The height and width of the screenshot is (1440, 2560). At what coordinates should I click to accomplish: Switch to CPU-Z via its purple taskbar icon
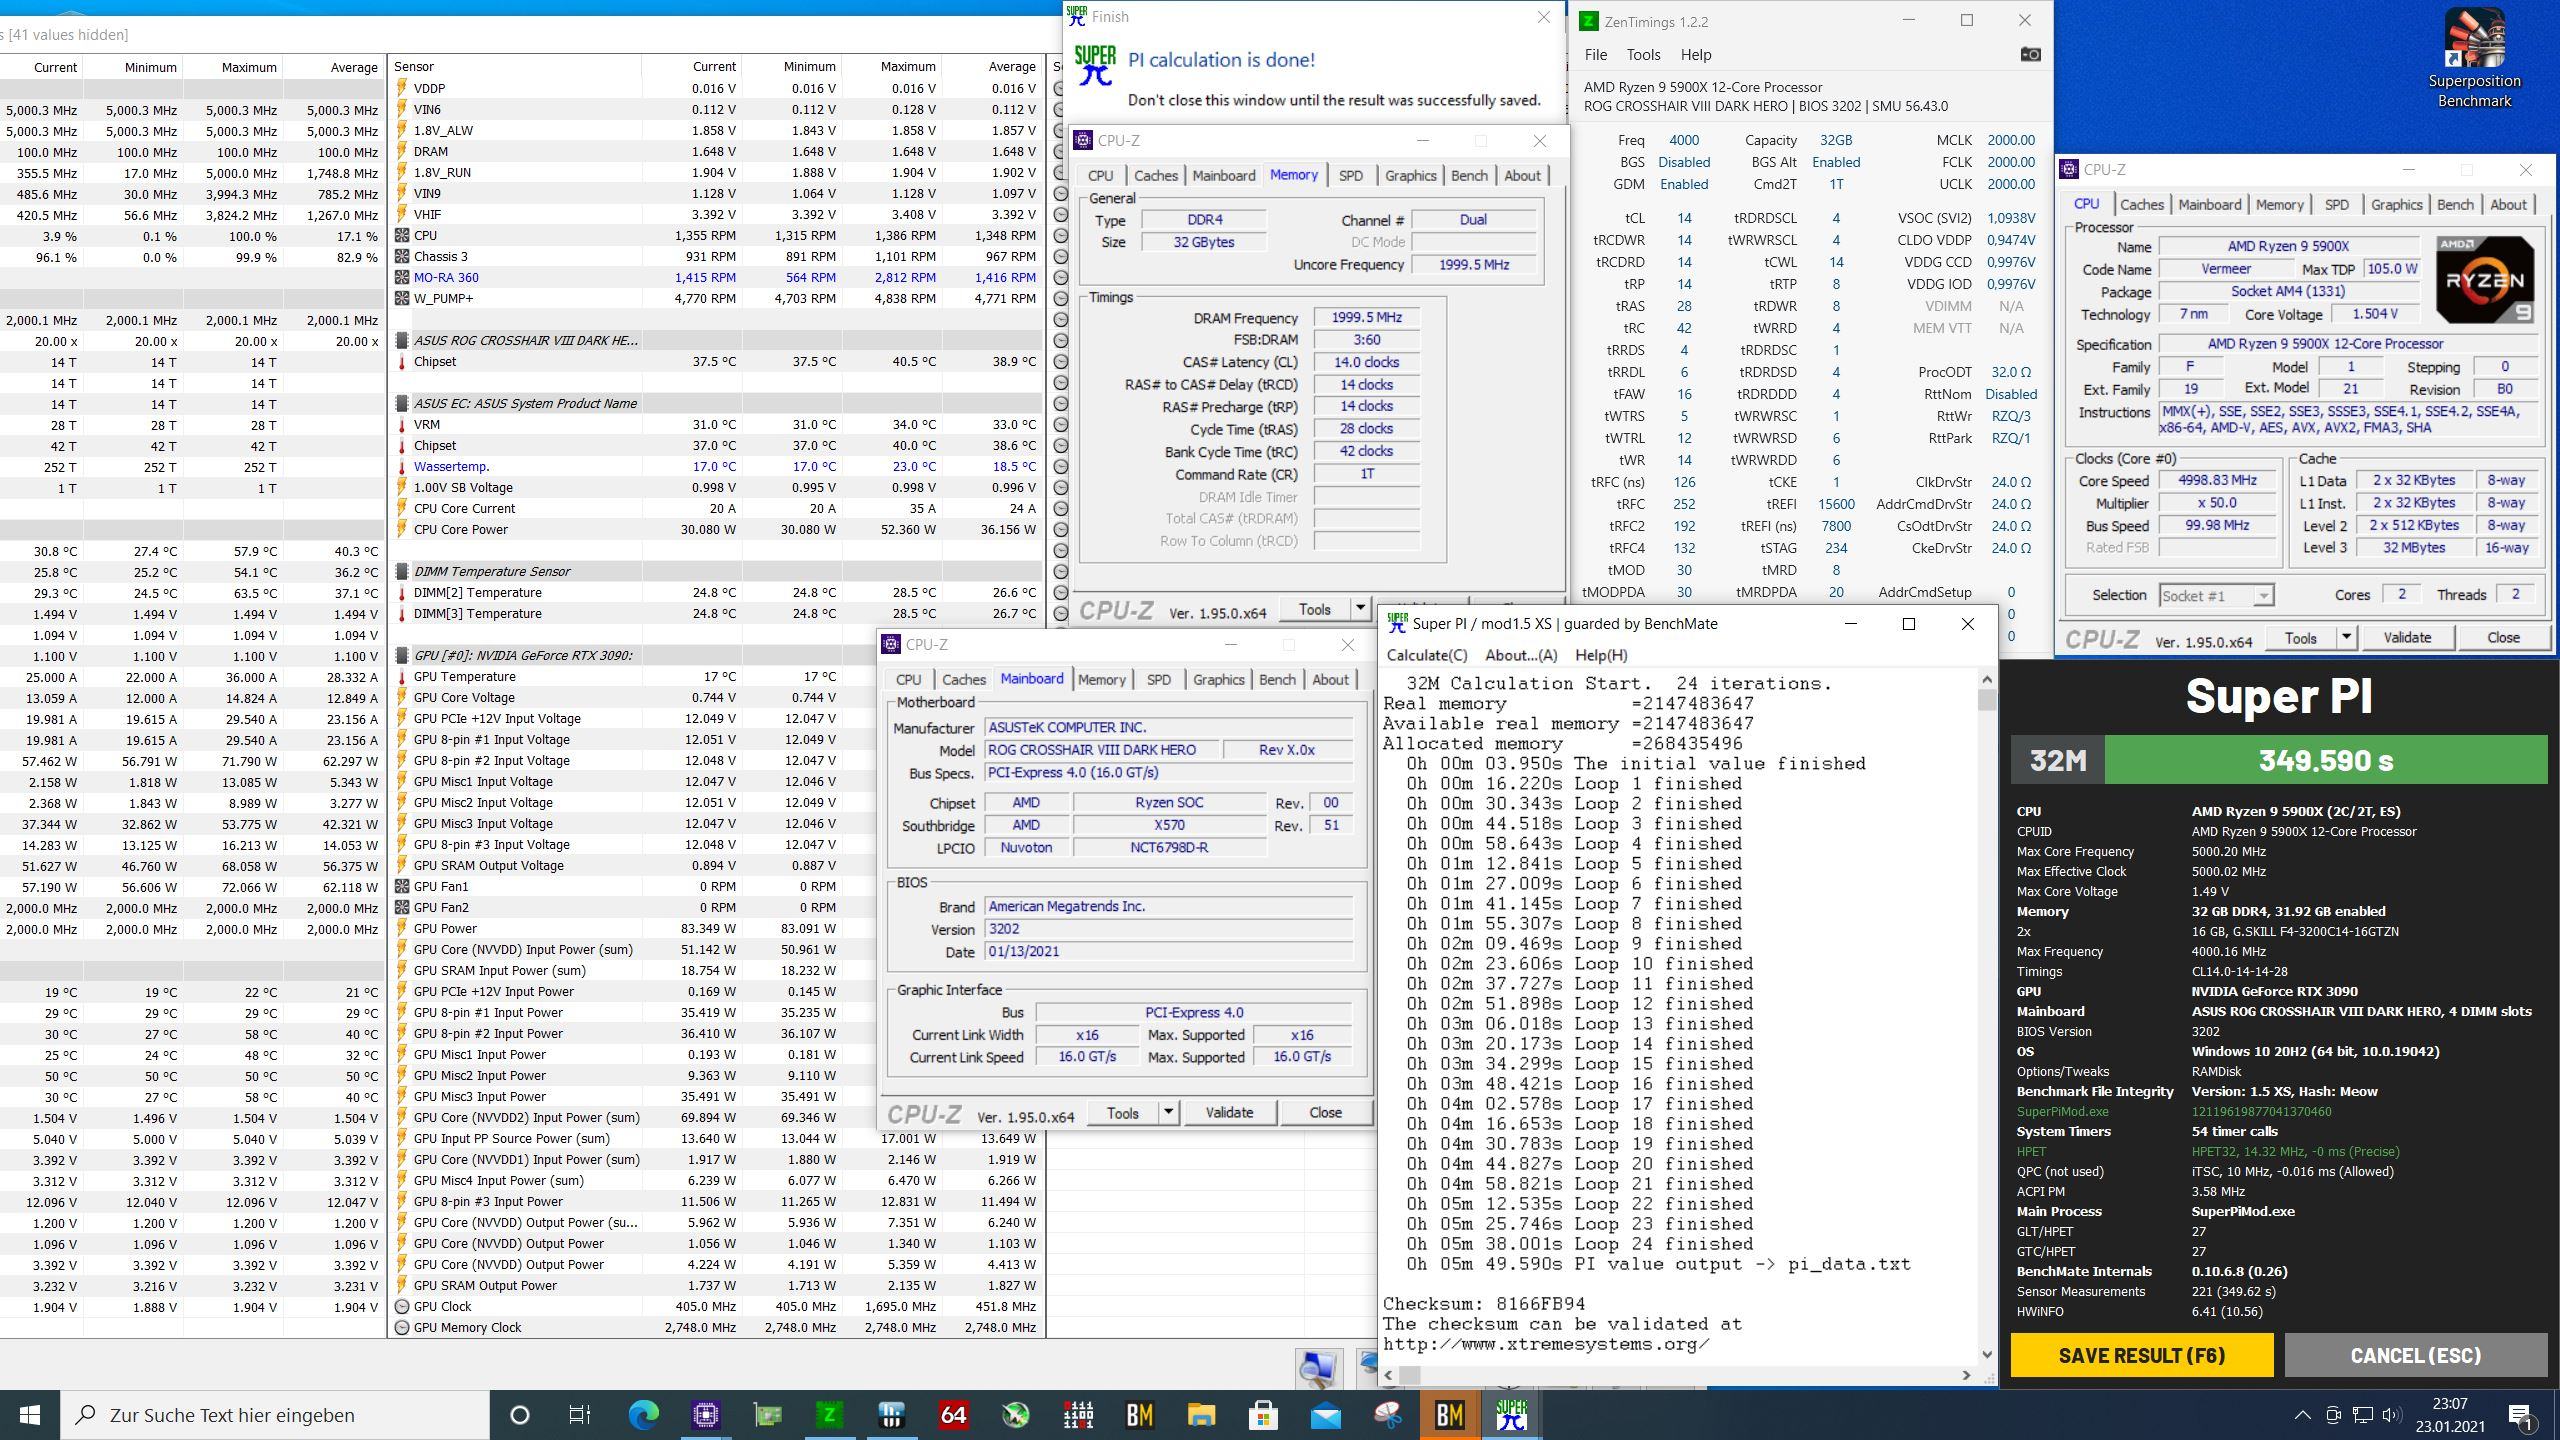(706, 1415)
